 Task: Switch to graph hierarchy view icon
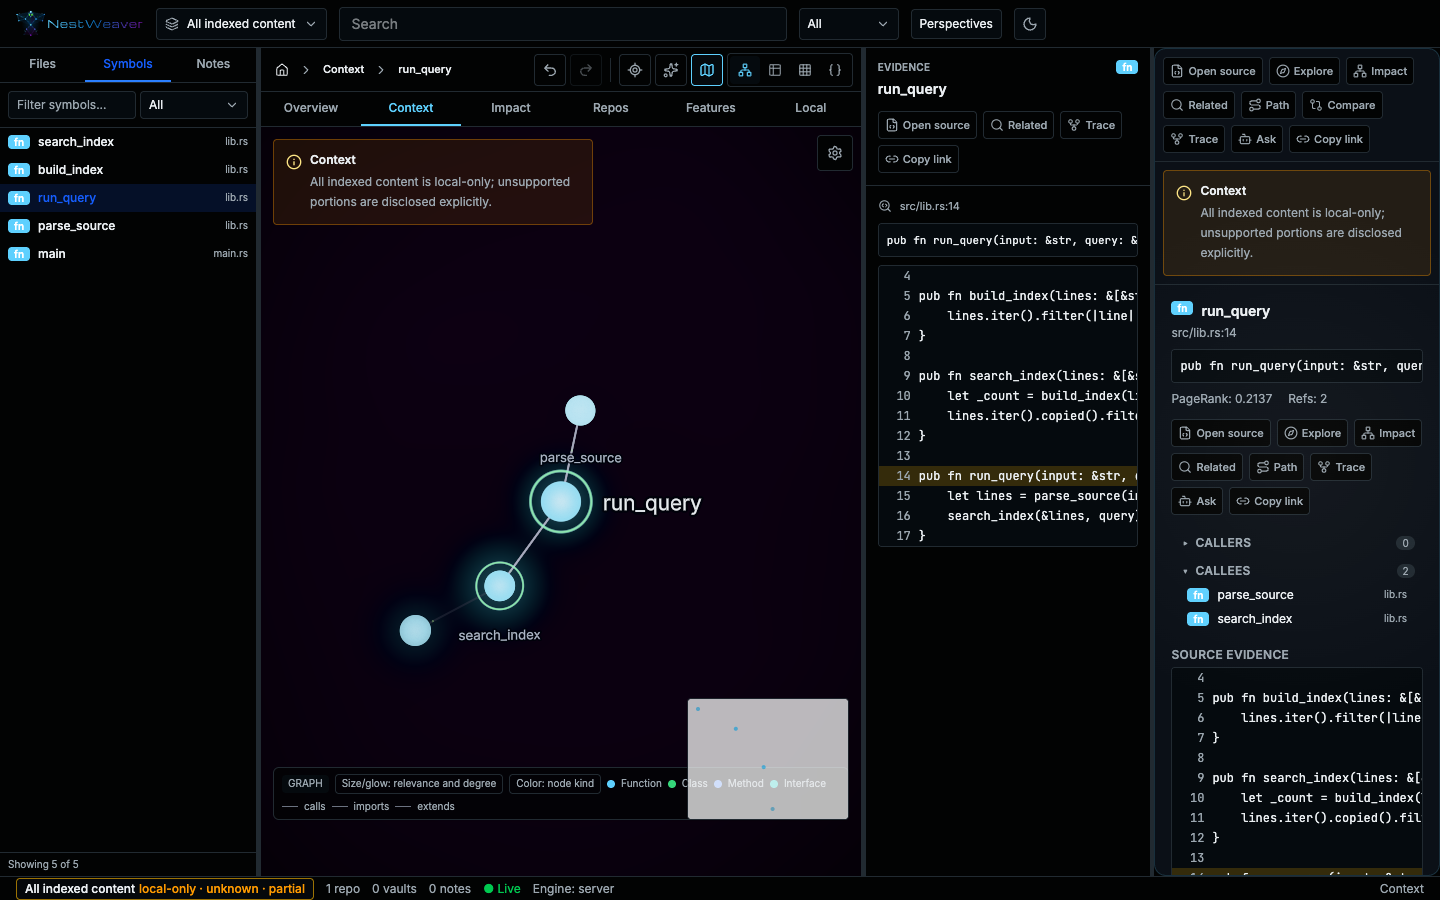coord(745,70)
